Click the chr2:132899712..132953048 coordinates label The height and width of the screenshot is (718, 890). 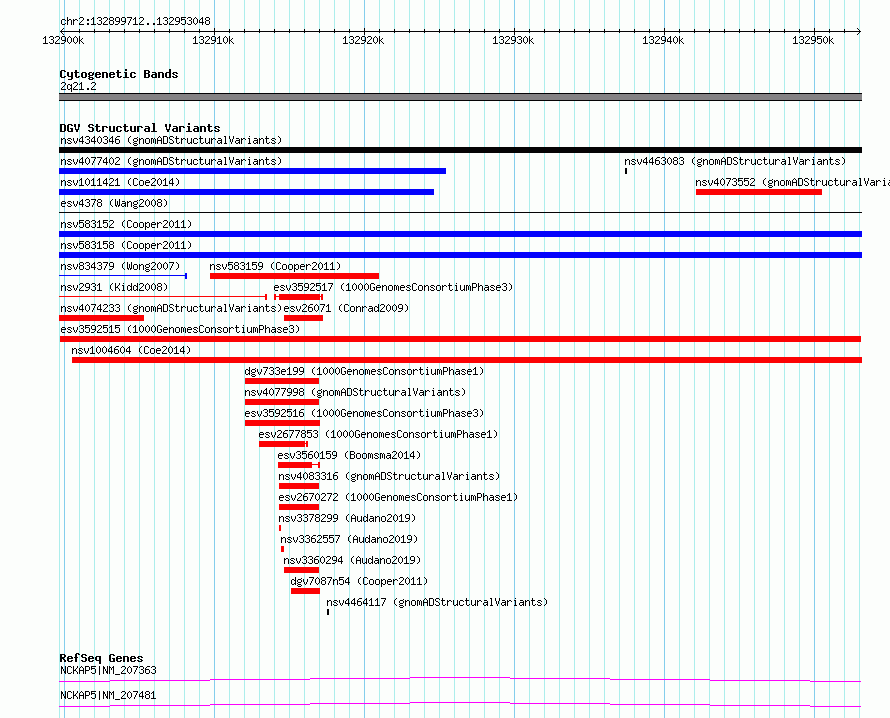pos(136,22)
